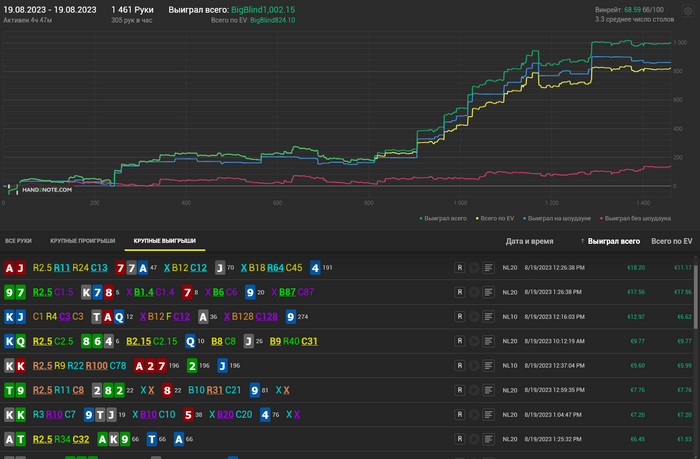Image resolution: width=700 pixels, height=459 pixels.
Task: Click the 'BigBlind824.10' EV total value
Action: (x=273, y=20)
